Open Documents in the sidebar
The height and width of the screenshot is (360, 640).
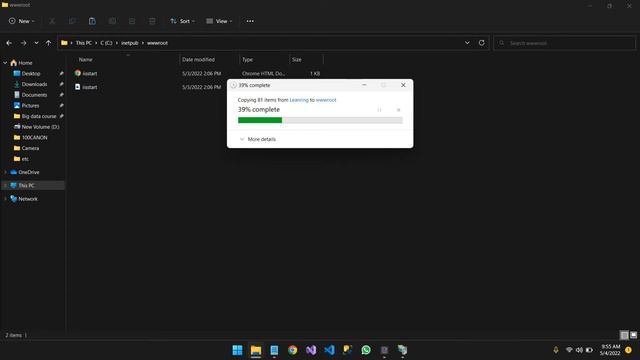pos(34,95)
